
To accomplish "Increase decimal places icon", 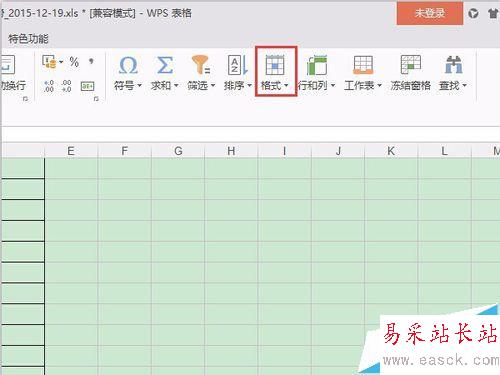I will 49,86.
